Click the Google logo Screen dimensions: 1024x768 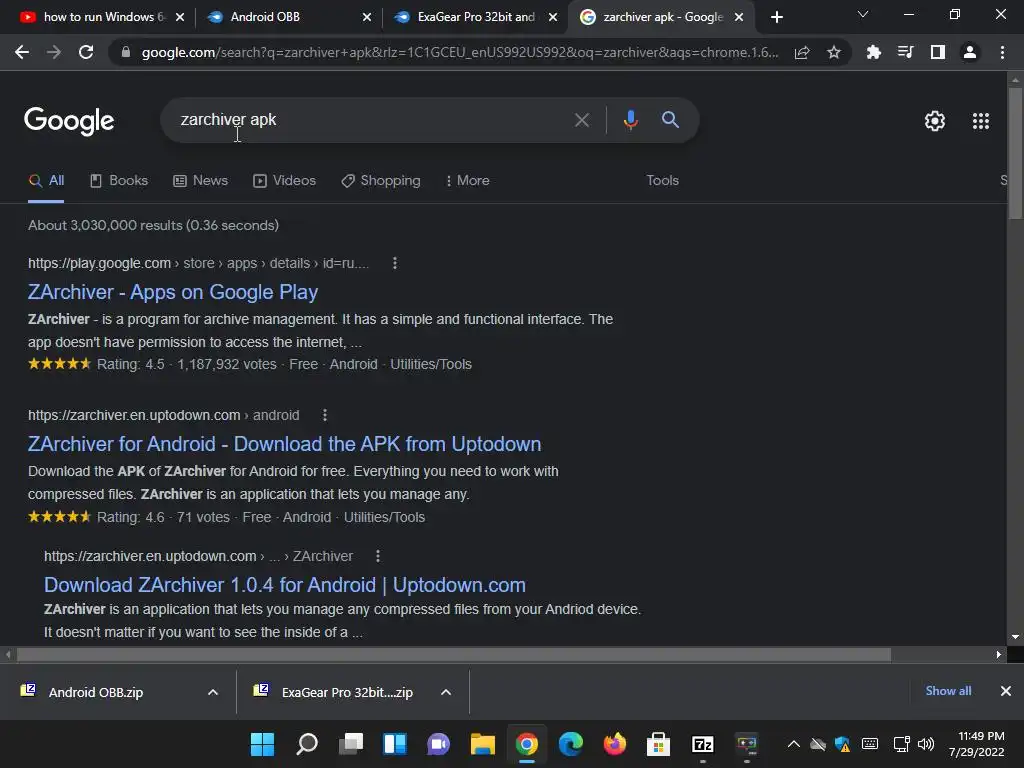pos(69,121)
